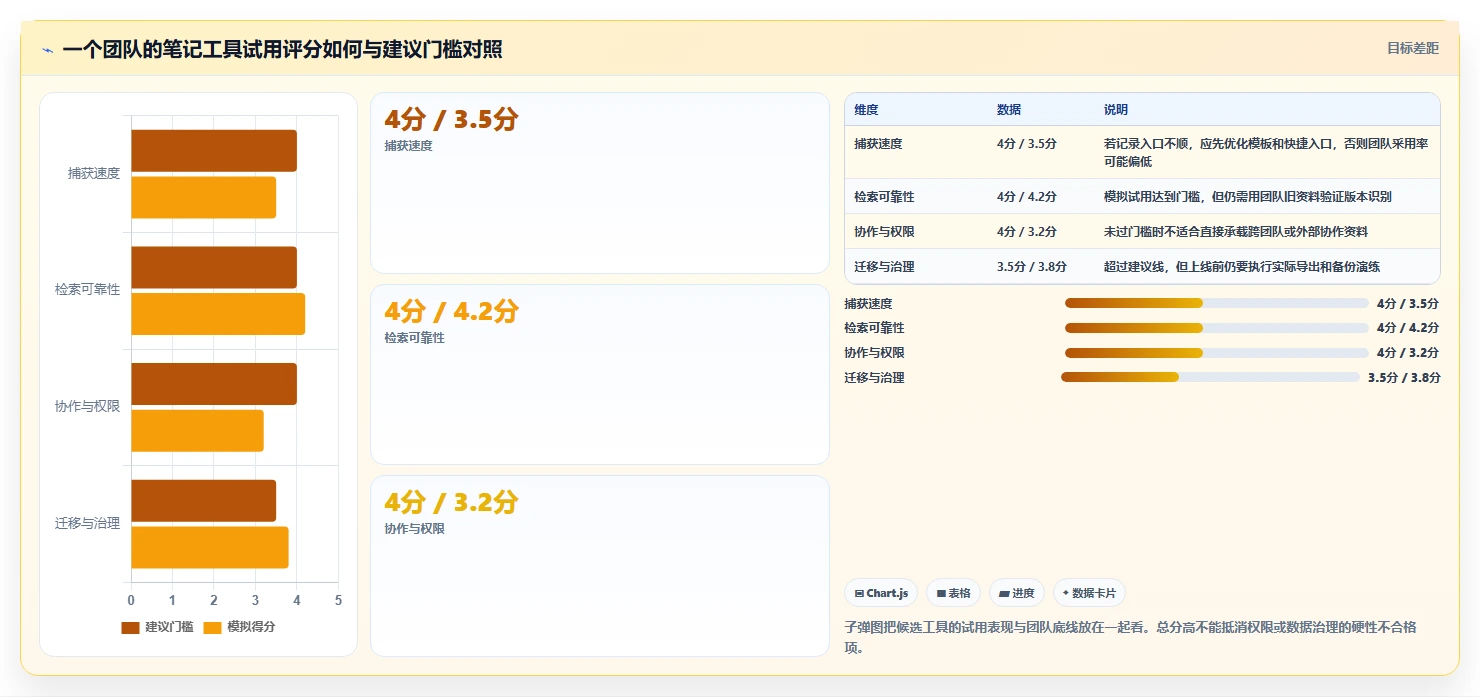This screenshot has height=697, width=1480.
Task: Click the 迁移与治理 progress bar
Action: tap(1210, 377)
